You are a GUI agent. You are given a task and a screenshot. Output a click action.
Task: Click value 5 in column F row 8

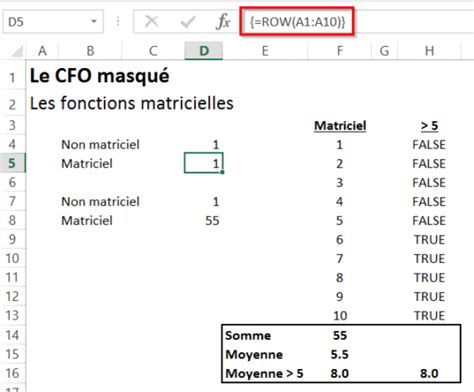[339, 221]
